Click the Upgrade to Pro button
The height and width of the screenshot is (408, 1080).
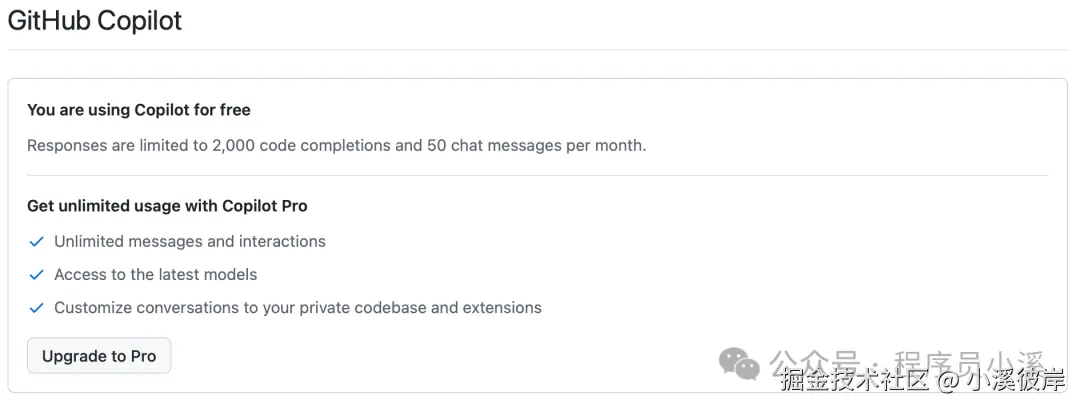coord(99,356)
